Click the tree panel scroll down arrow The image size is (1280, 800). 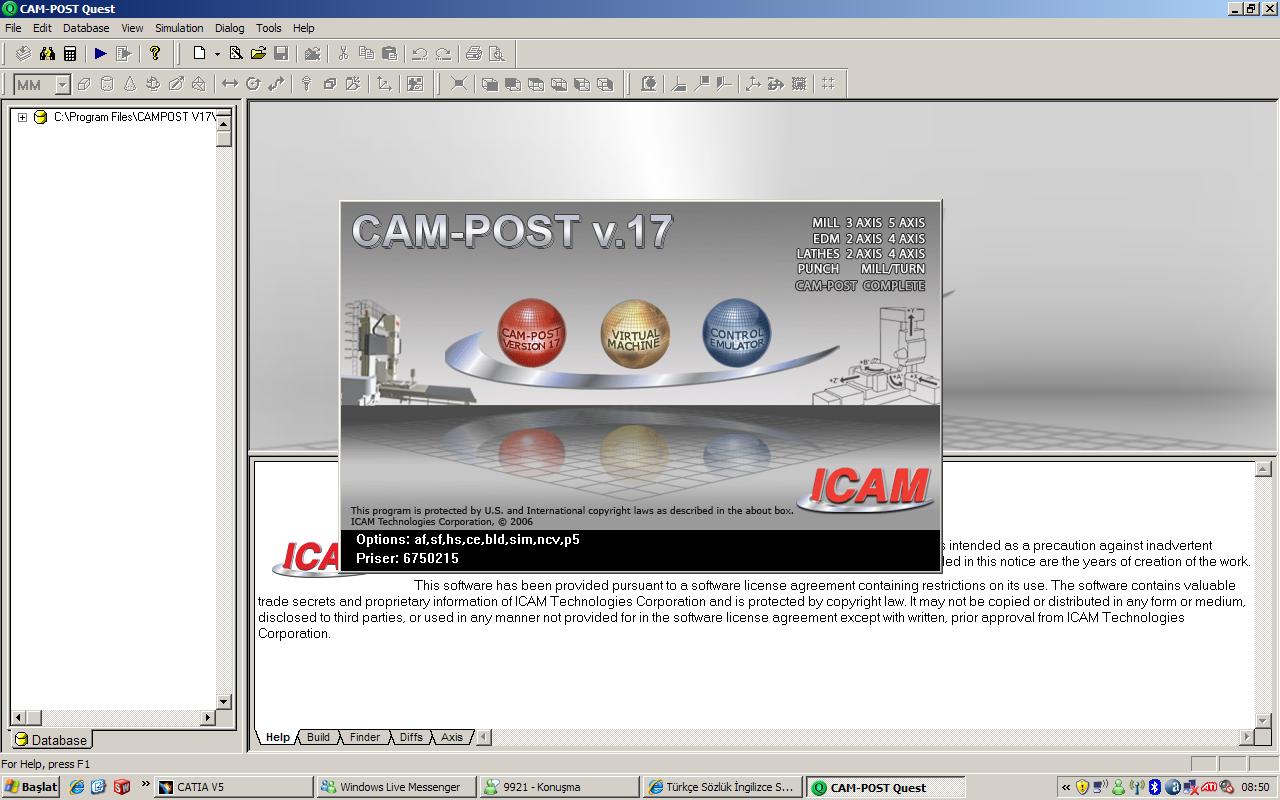(224, 702)
